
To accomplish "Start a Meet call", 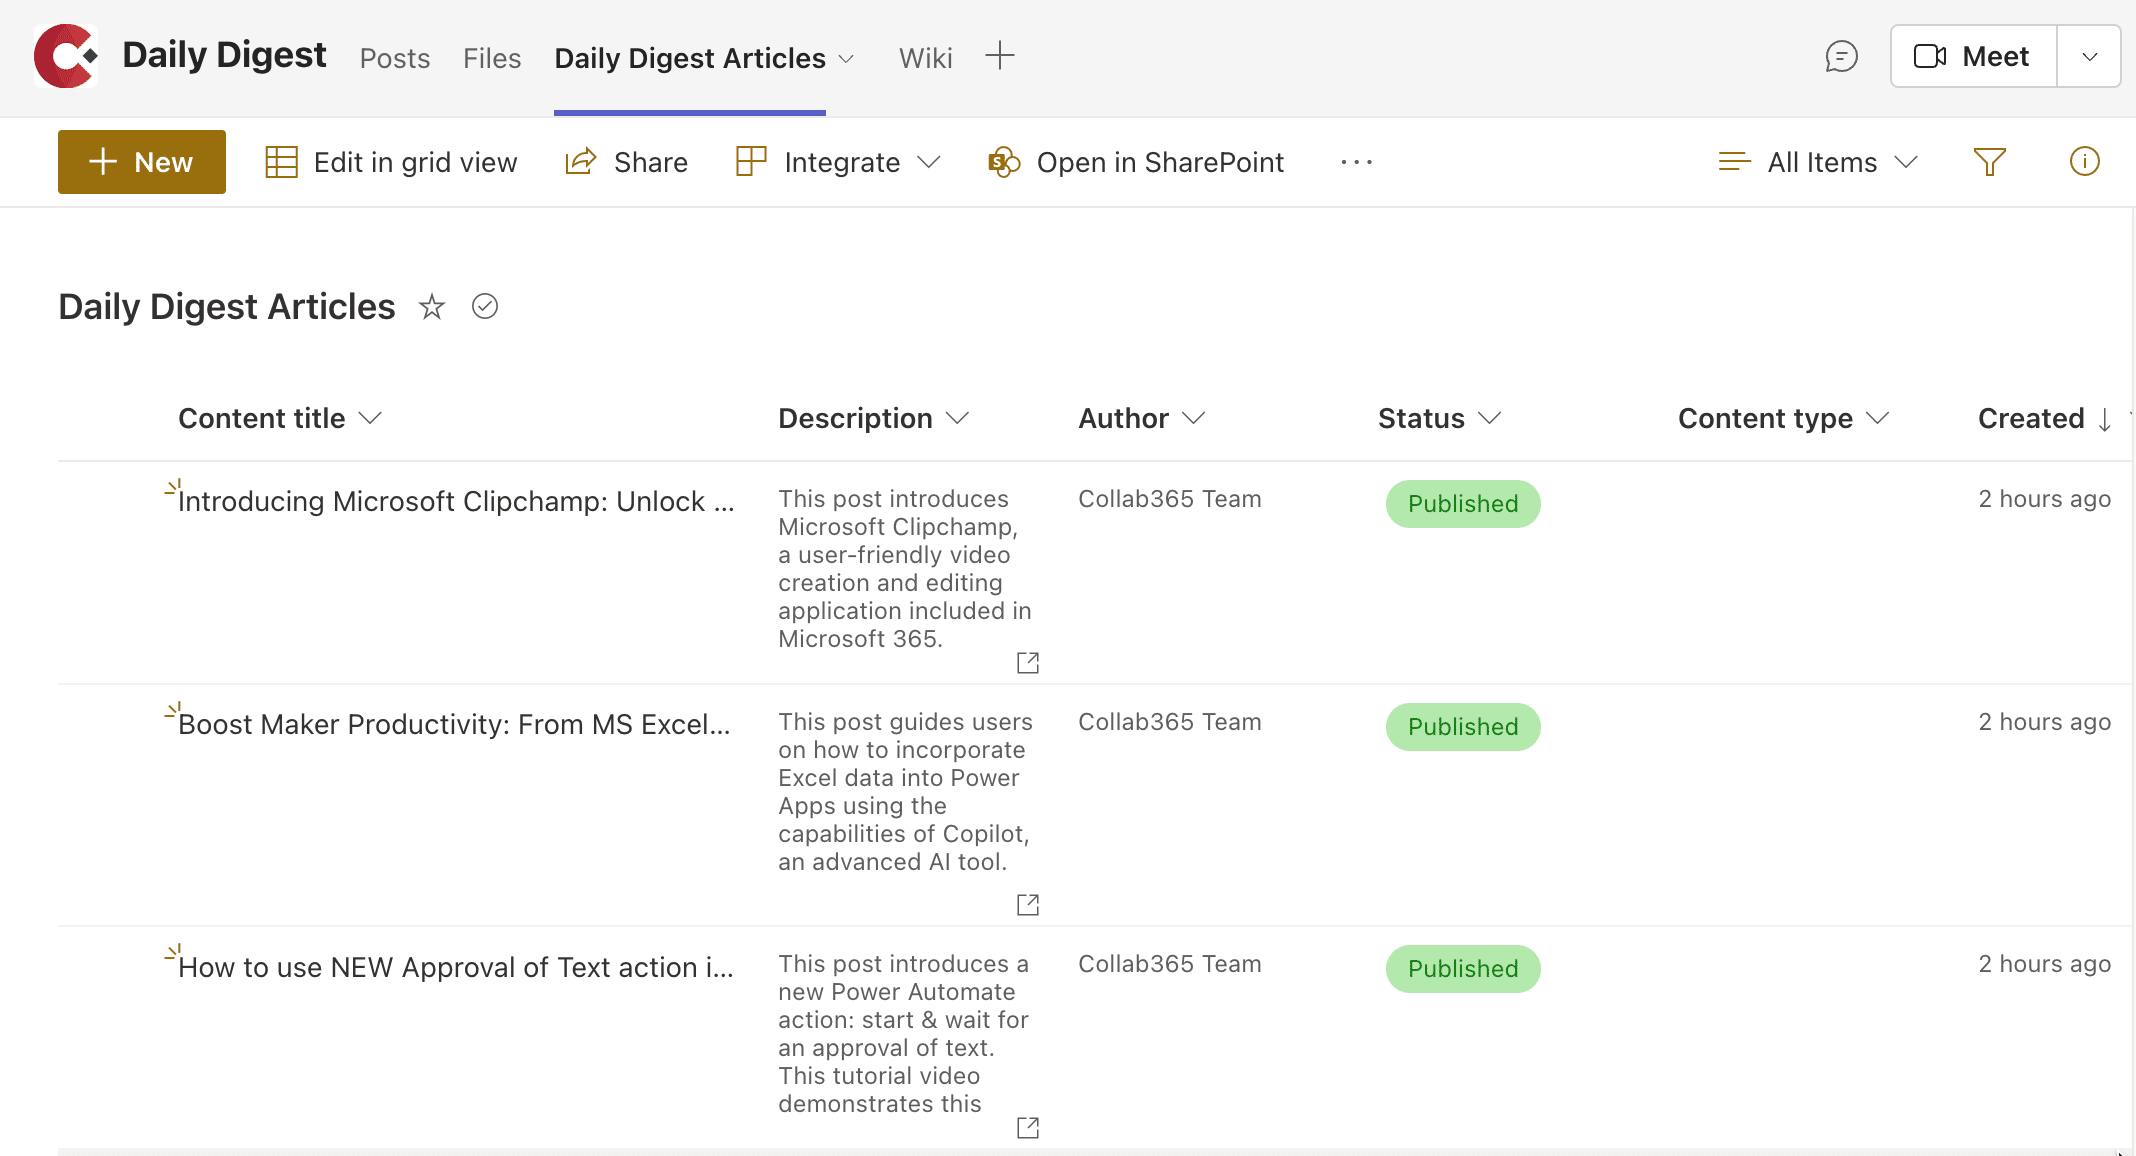I will 1971,55.
